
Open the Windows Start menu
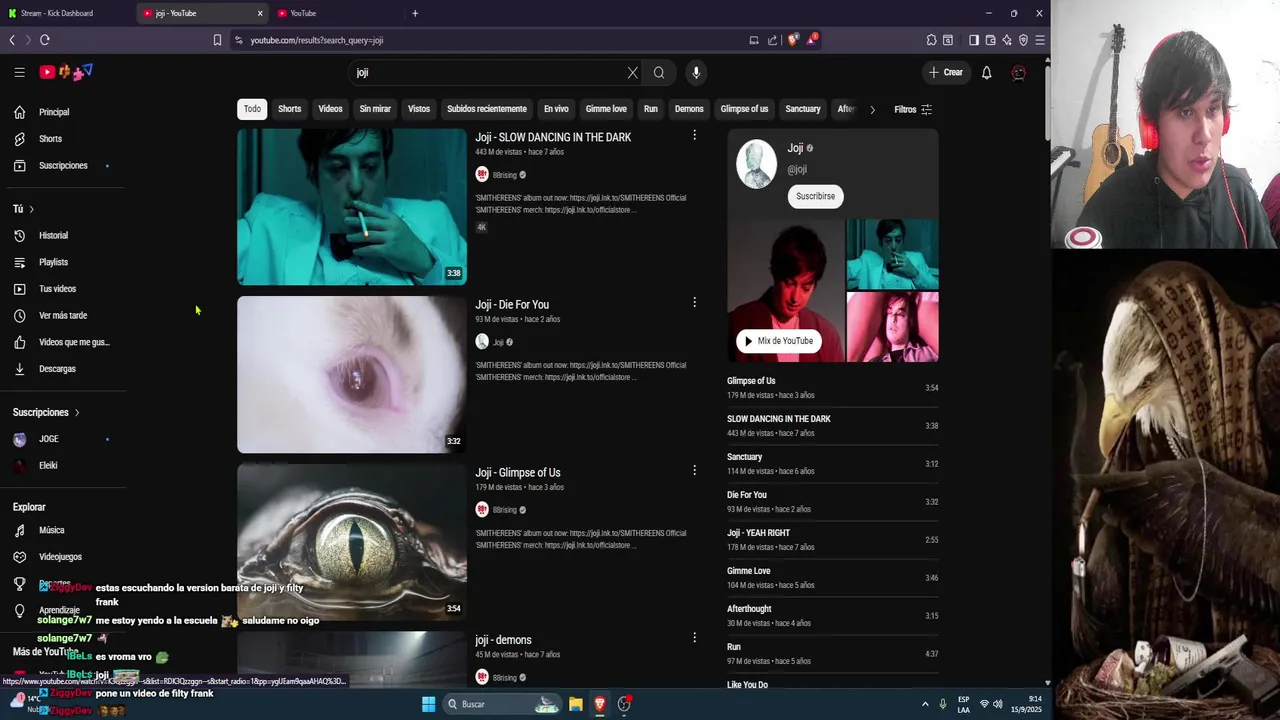[x=428, y=704]
